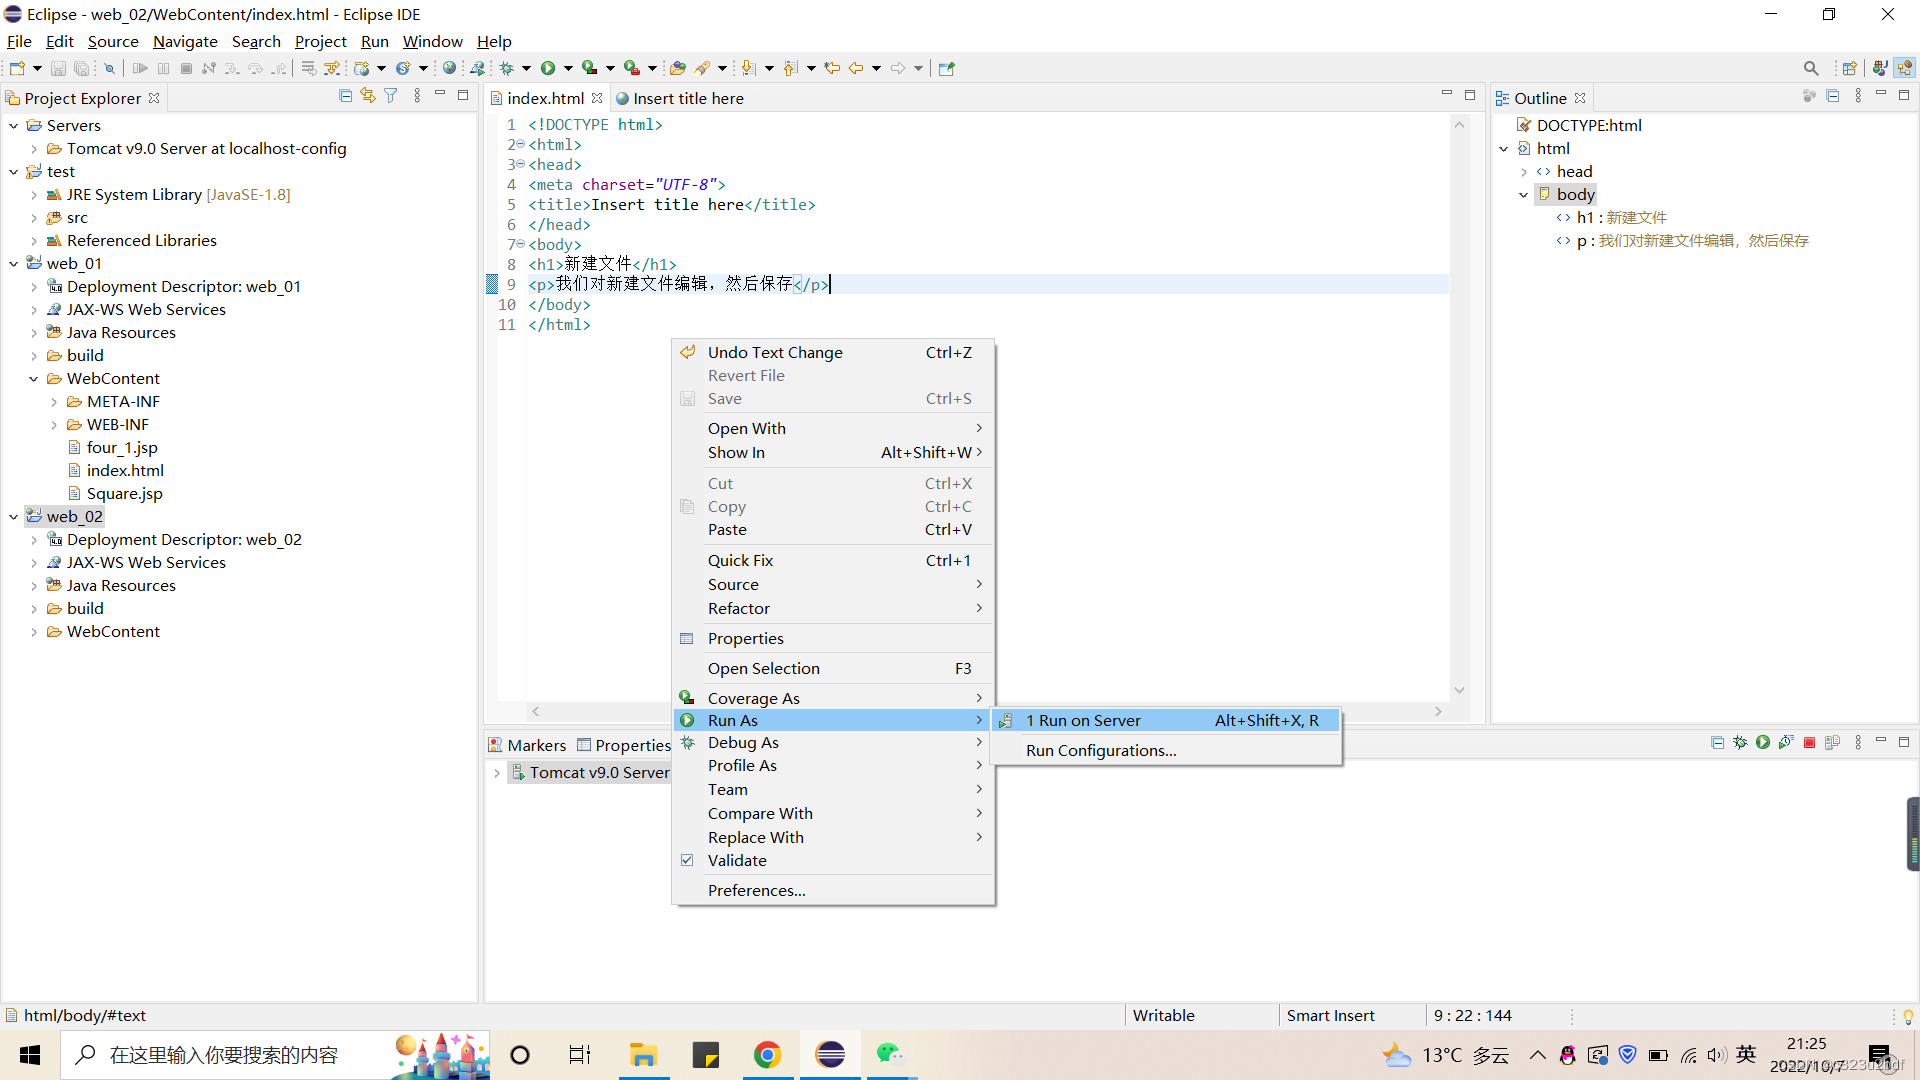The height and width of the screenshot is (1080, 1920).
Task: Expand the head node in Outline
Action: coord(1524,172)
